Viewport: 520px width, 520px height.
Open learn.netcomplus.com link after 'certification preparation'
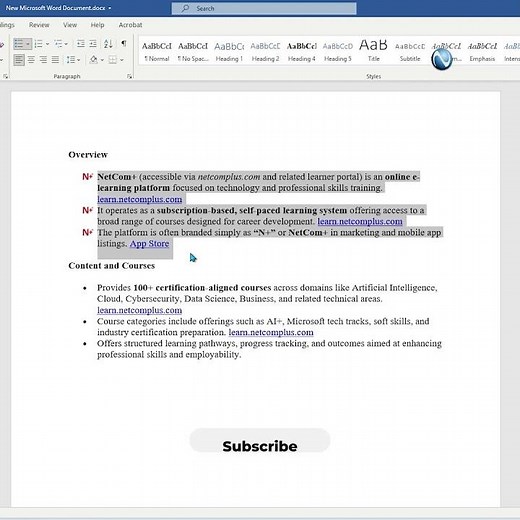click(271, 332)
